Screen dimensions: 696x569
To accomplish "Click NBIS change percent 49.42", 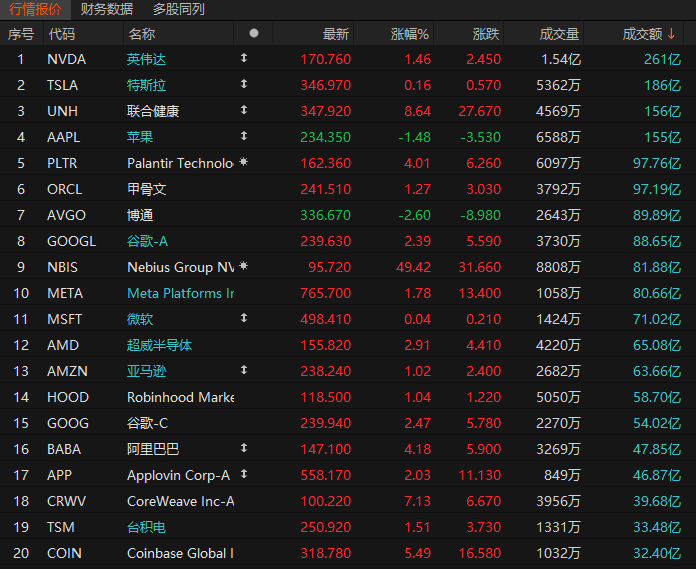I will 413,267.
